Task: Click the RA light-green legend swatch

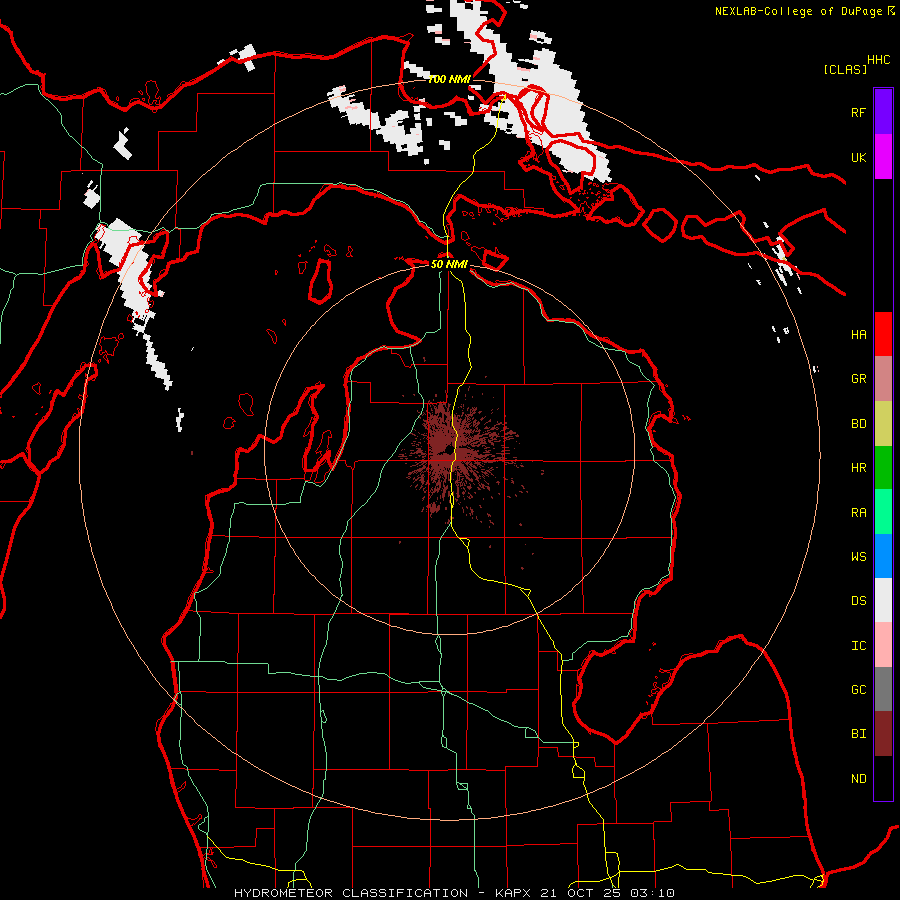Action: pyautogui.click(x=883, y=512)
